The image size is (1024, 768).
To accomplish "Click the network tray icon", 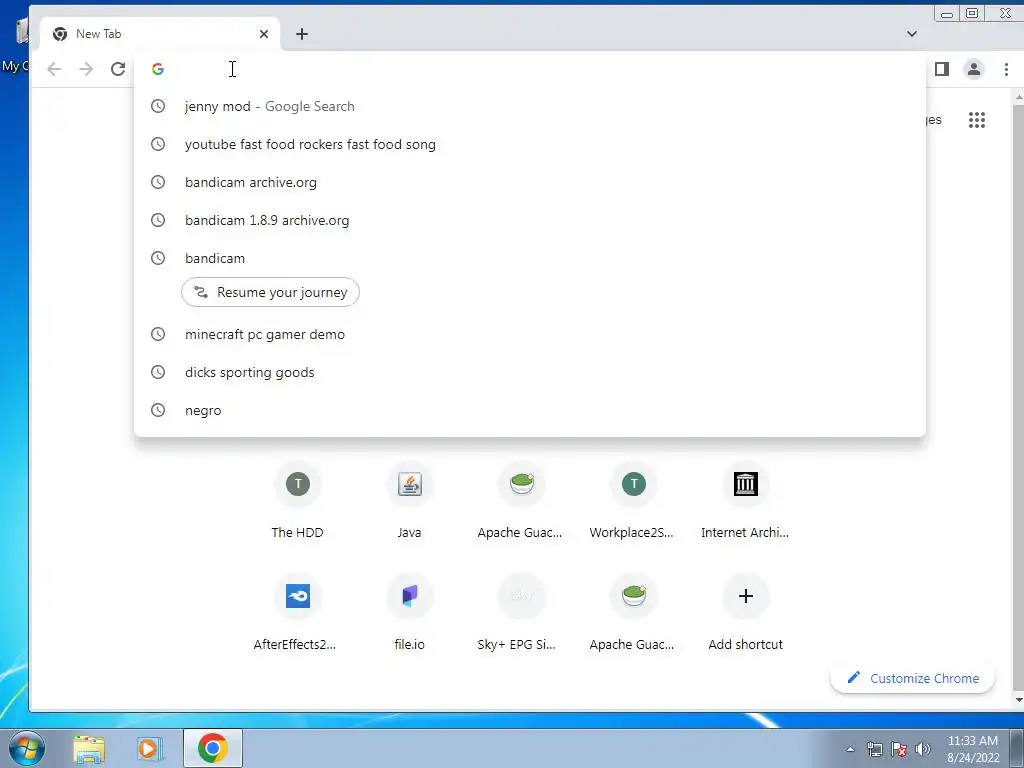I will pyautogui.click(x=874, y=749).
